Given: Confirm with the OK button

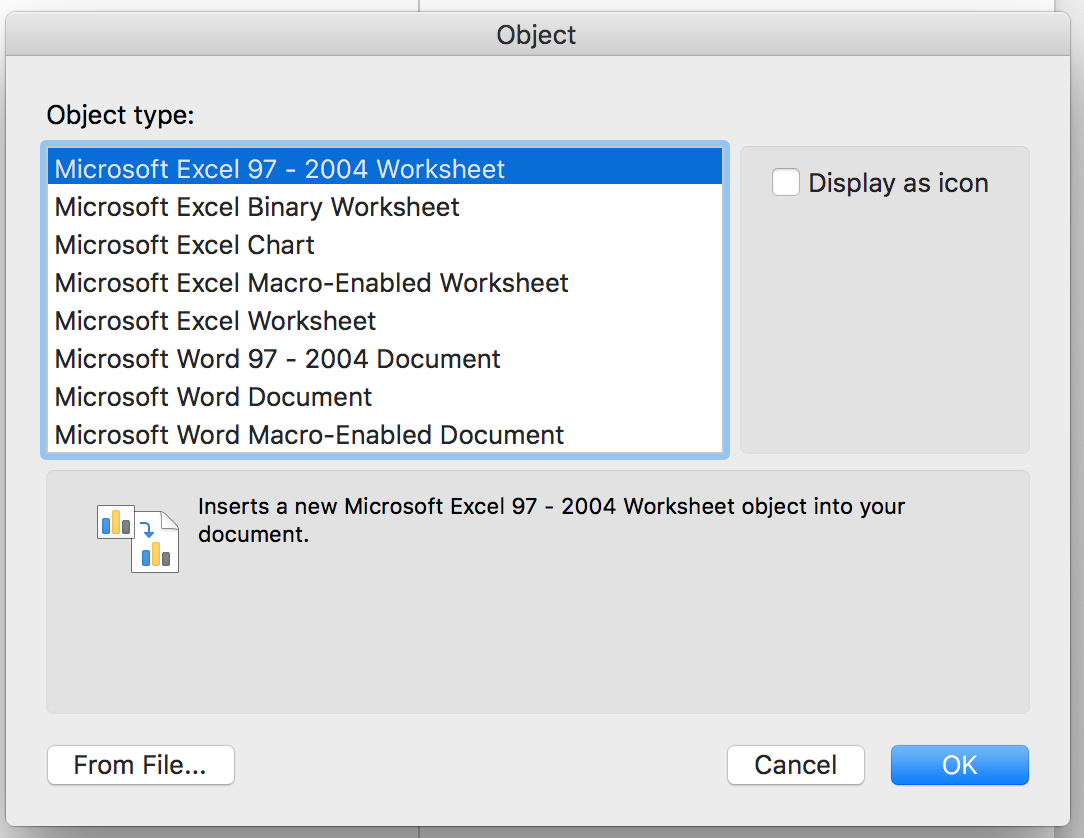Looking at the screenshot, I should pos(960,765).
